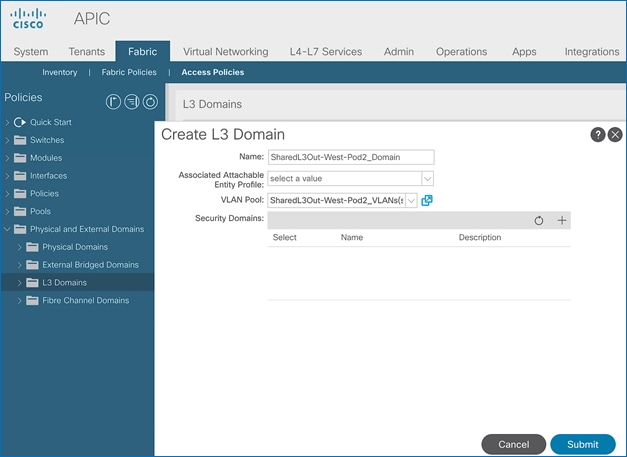Select Physical and External Domains item
Viewport: 627px width, 457px height.
point(87,229)
